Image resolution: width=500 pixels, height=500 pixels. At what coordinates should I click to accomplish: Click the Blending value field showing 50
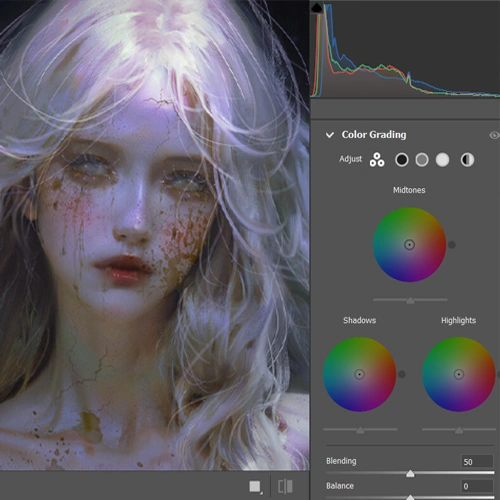tap(477, 461)
